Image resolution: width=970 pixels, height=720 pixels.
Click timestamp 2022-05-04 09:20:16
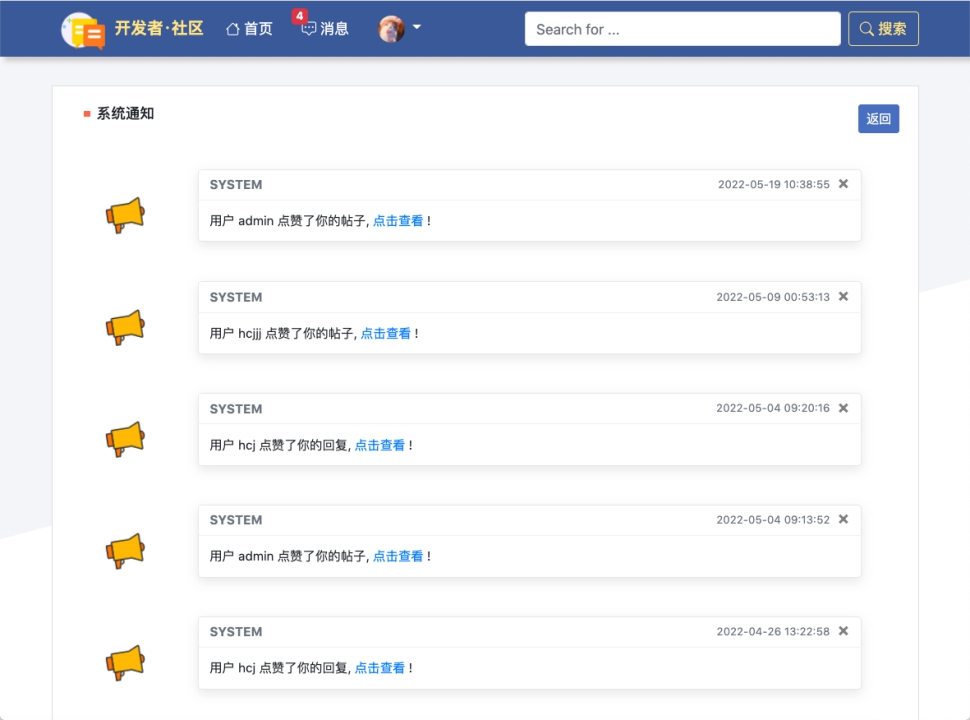pyautogui.click(x=773, y=408)
